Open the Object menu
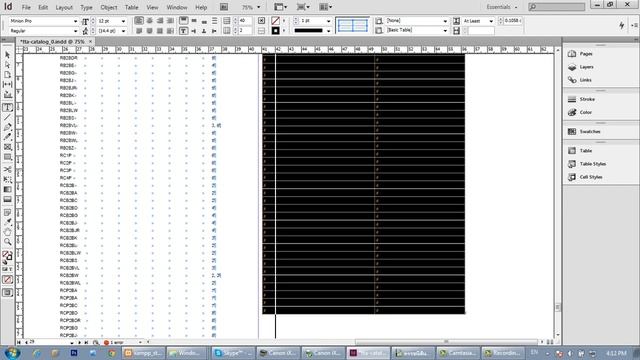Image resolution: width=640 pixels, height=360 pixels. (x=109, y=7)
